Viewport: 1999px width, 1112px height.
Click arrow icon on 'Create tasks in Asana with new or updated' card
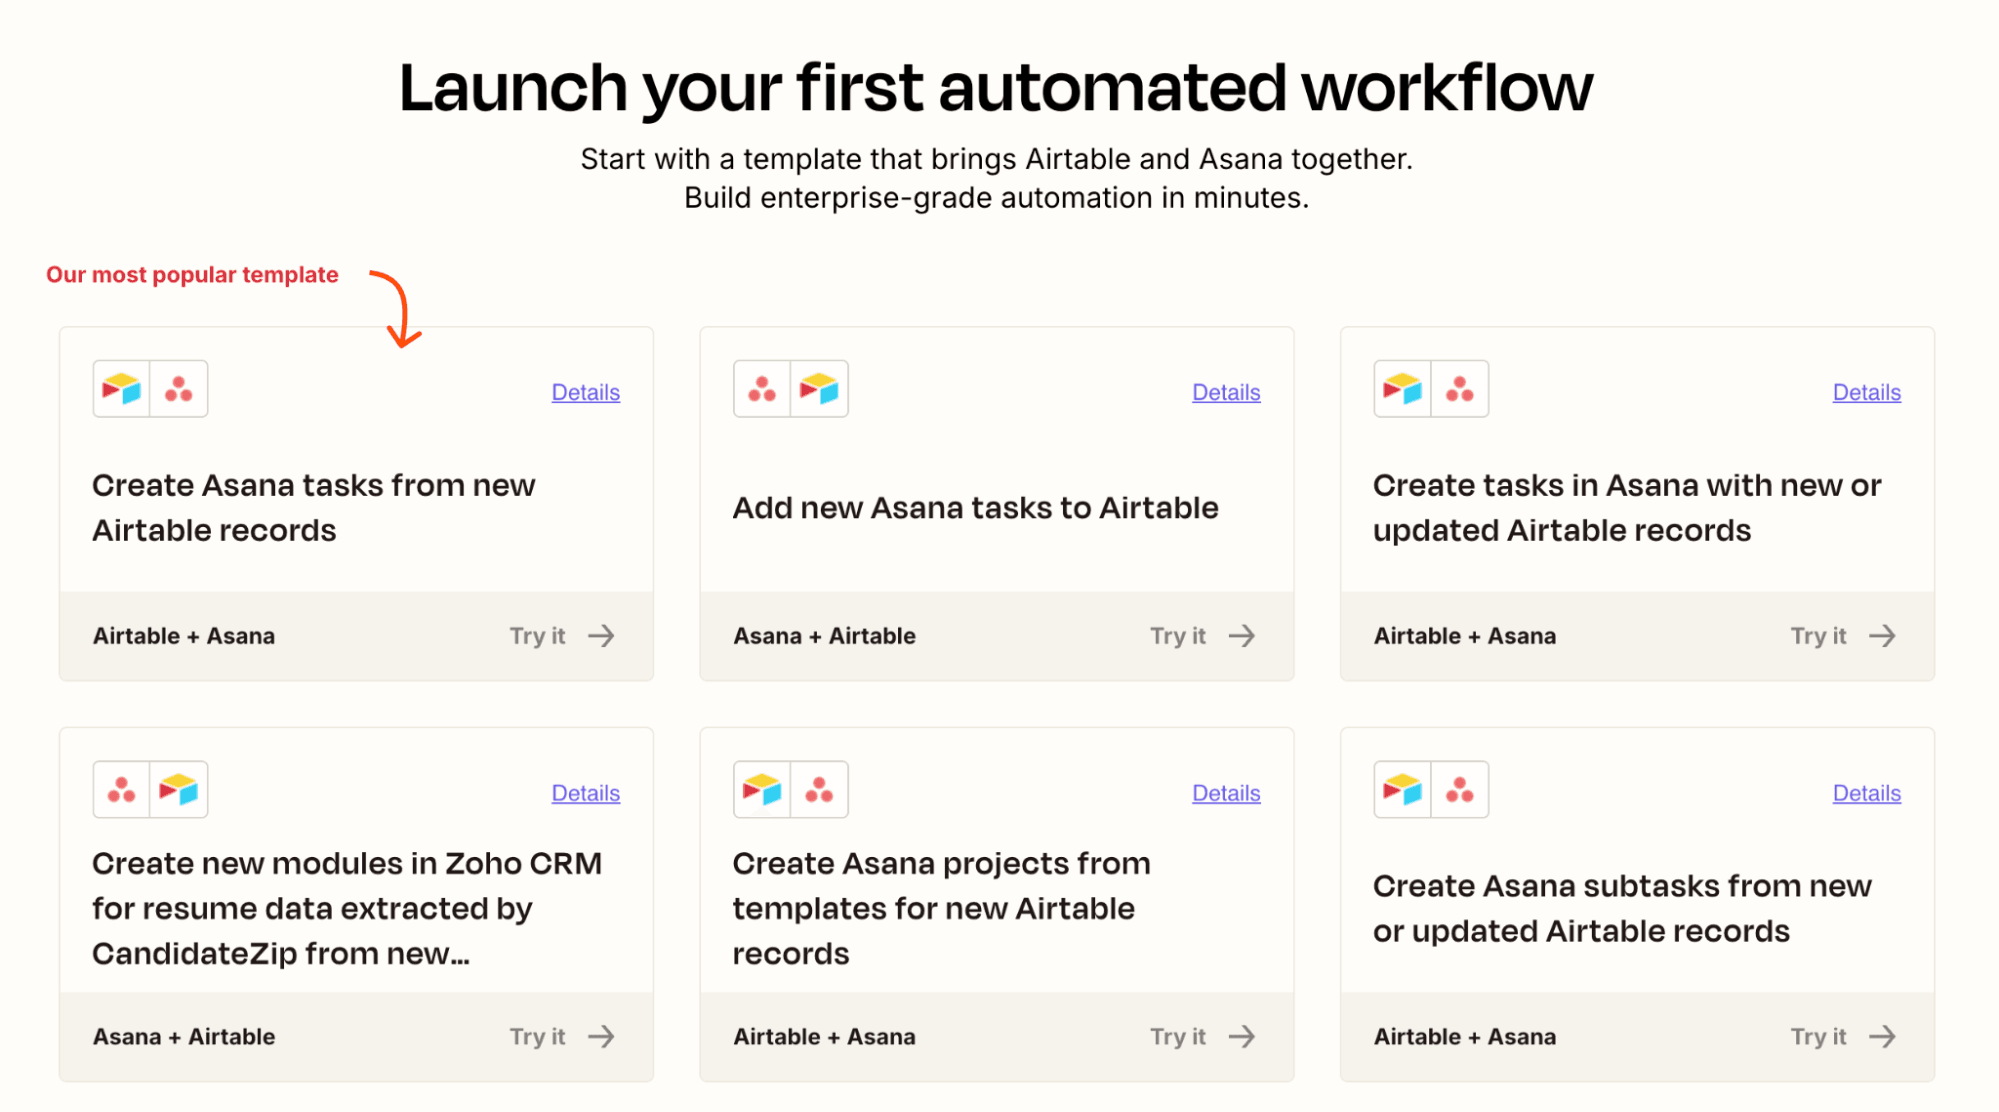pos(1882,636)
